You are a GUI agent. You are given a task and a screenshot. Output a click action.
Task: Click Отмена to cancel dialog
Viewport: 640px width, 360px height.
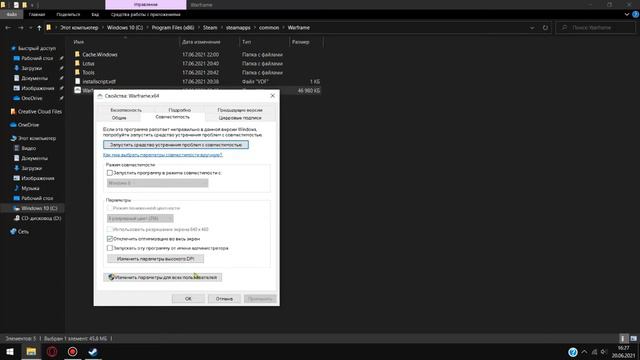(224, 299)
